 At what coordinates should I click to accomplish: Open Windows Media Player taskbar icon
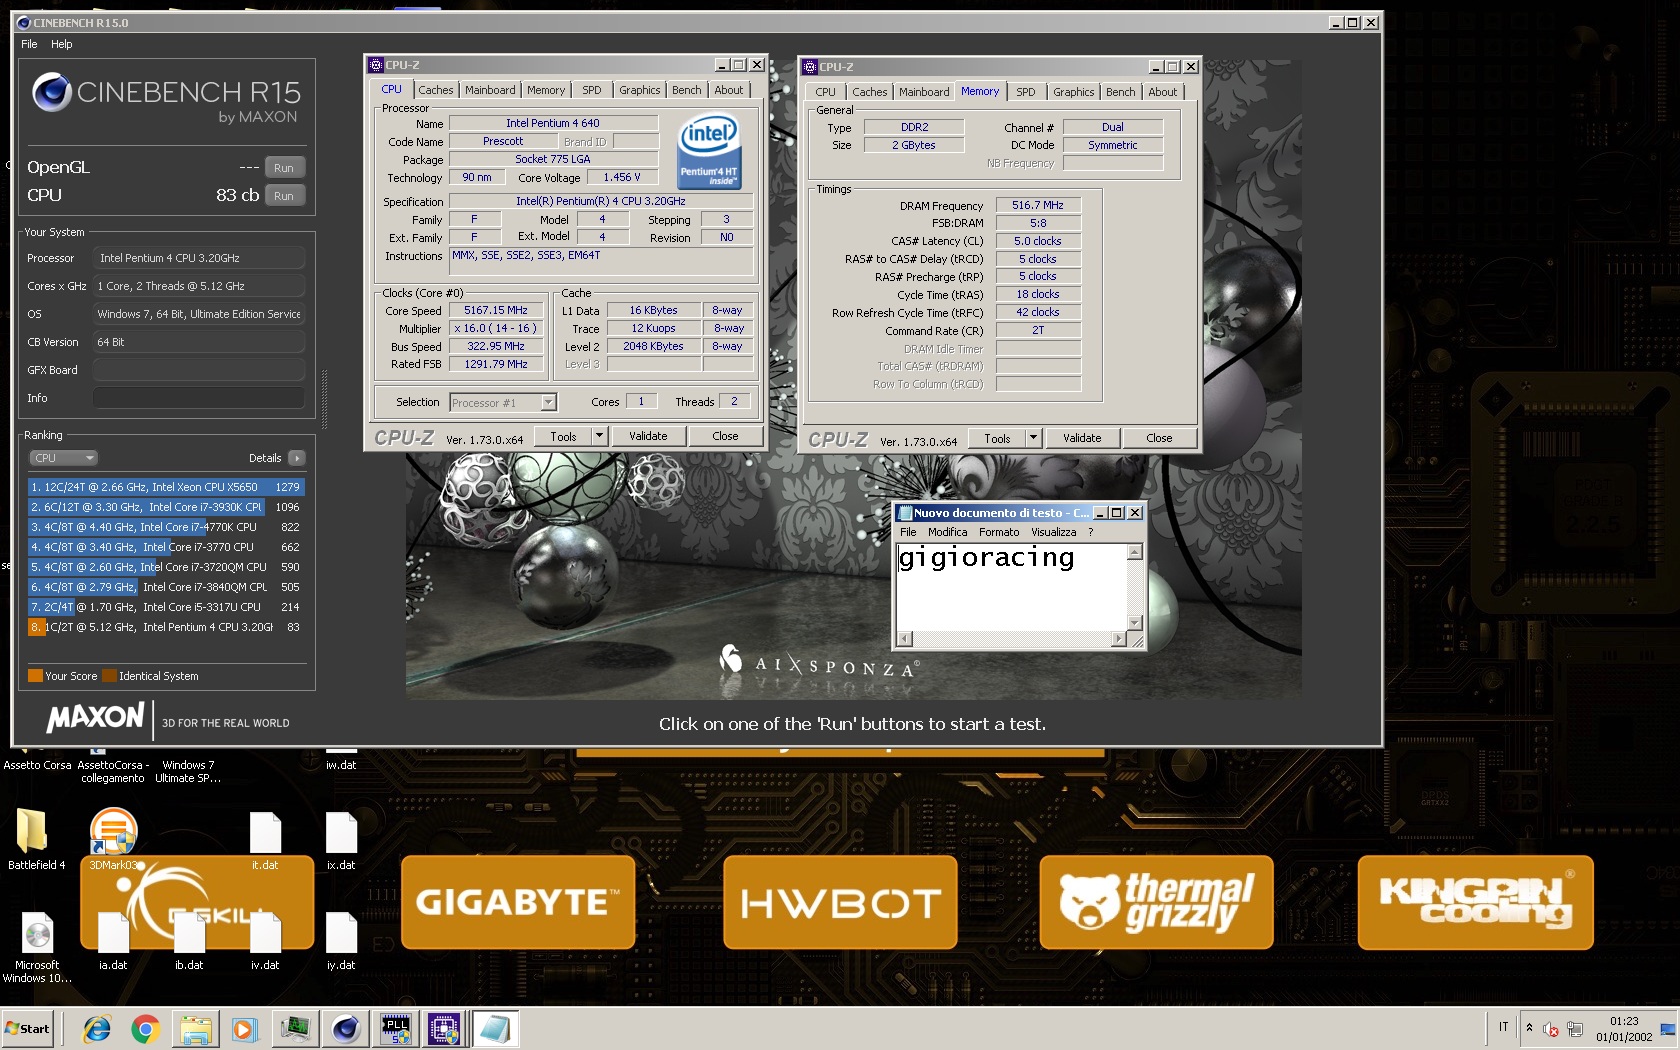click(243, 1029)
